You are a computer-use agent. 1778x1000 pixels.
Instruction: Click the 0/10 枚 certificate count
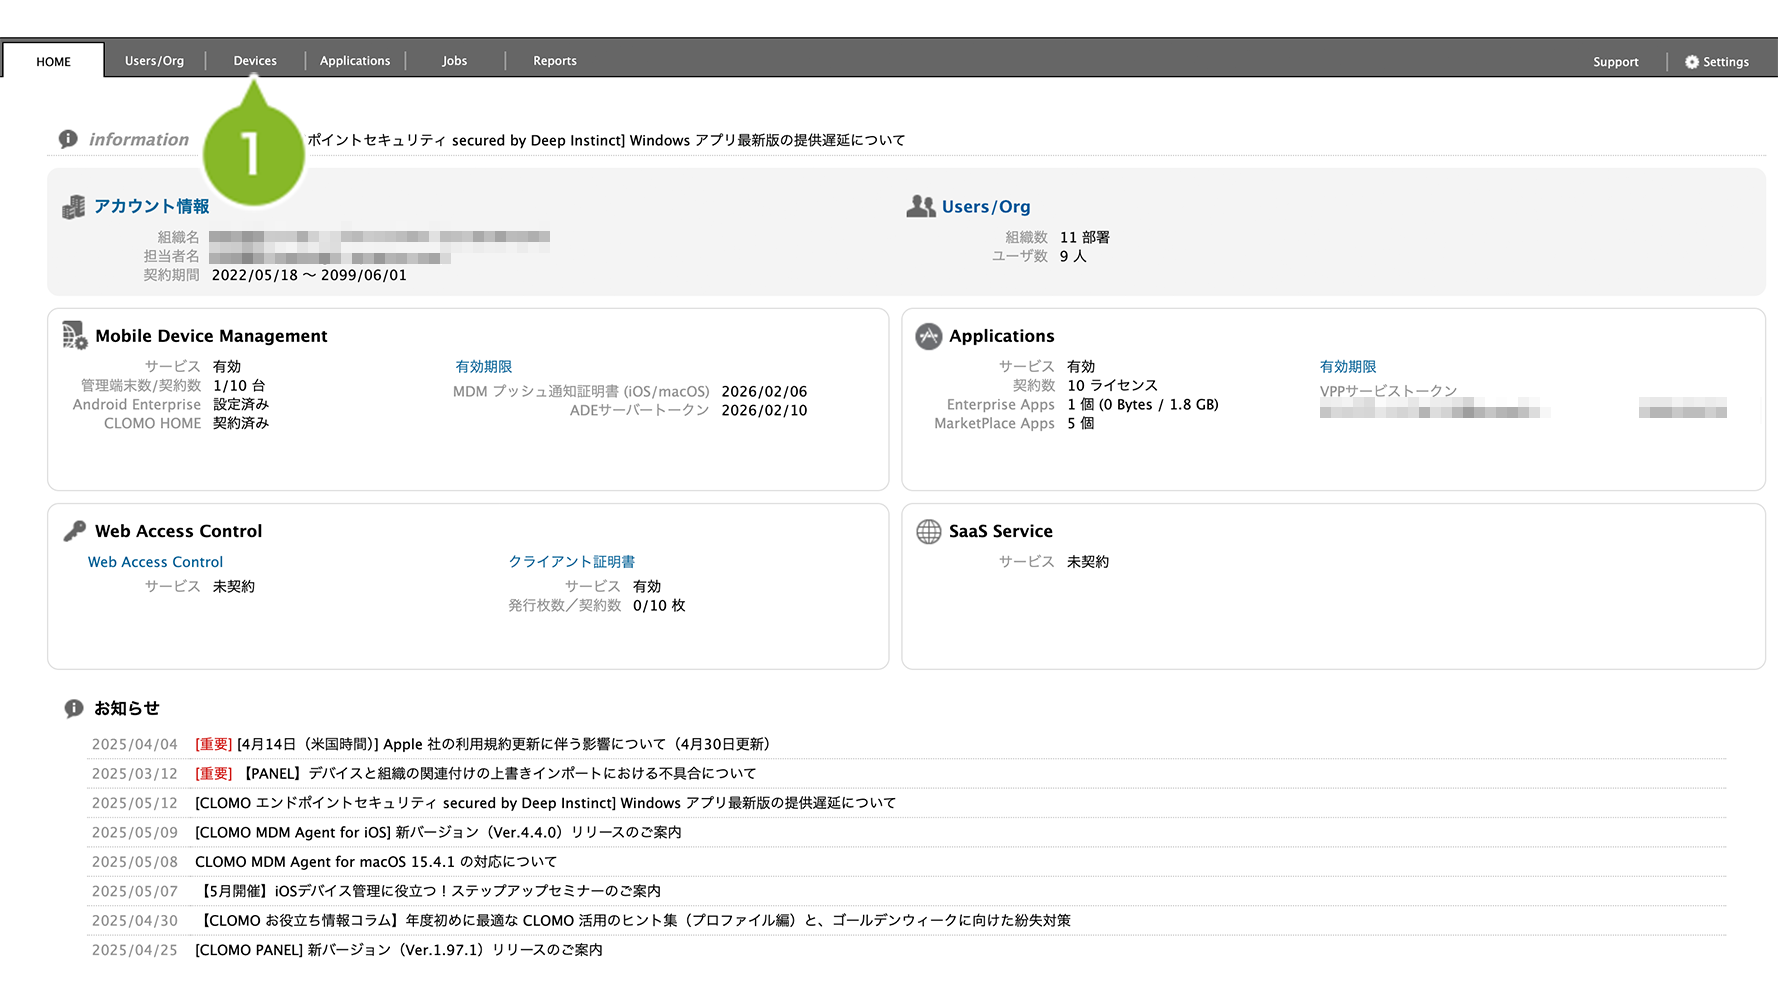pos(659,606)
